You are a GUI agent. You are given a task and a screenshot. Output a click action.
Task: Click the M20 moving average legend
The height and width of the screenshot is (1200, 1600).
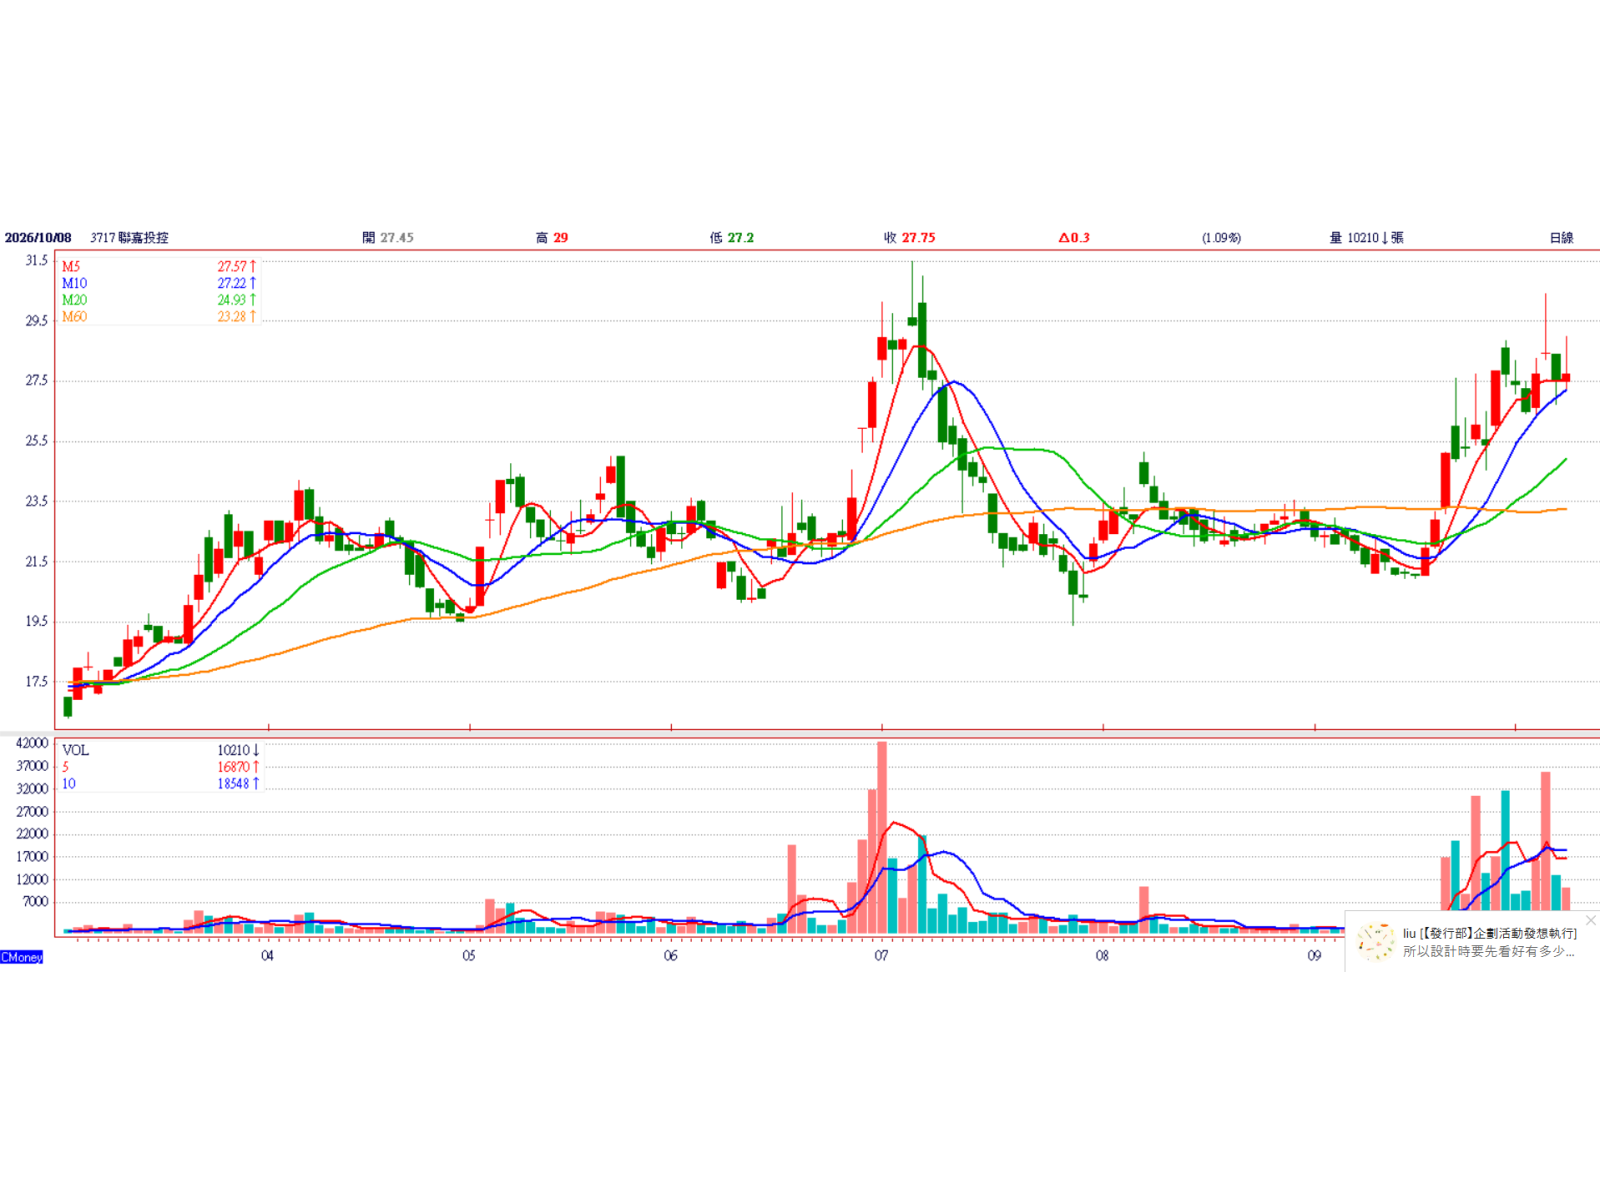(x=75, y=300)
